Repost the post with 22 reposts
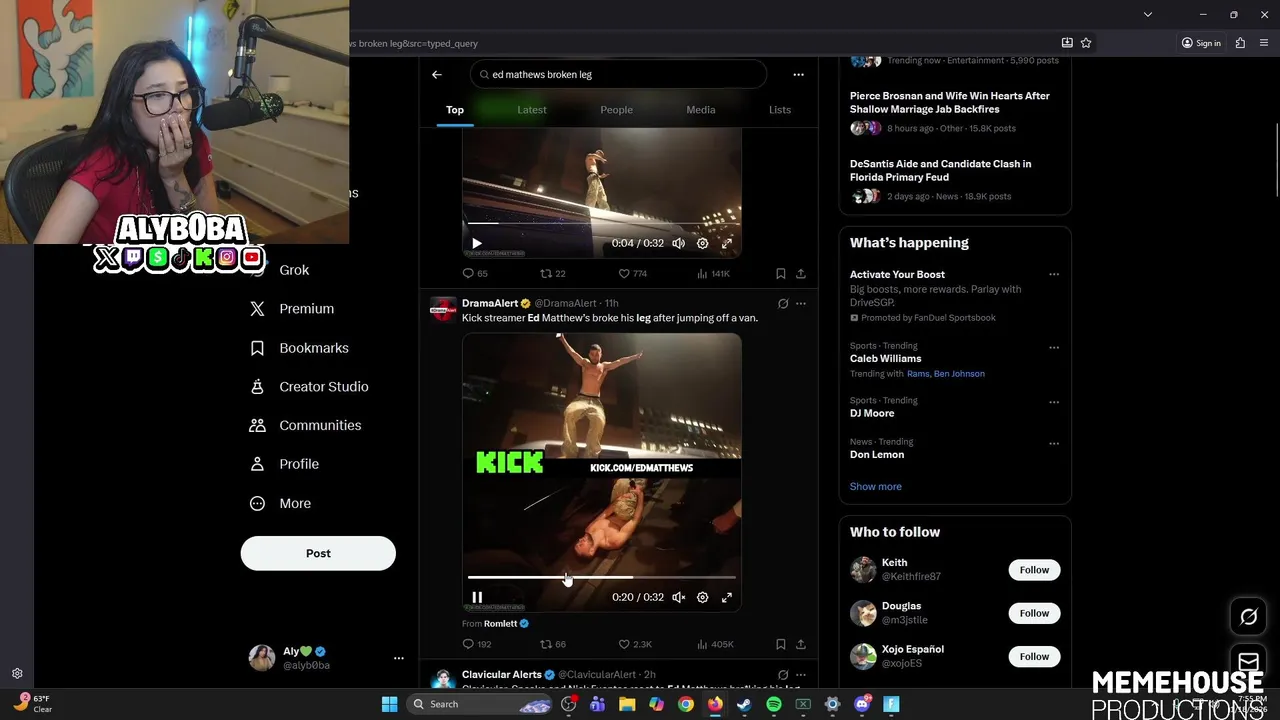Screen dimensions: 1280x720 click(x=553, y=274)
